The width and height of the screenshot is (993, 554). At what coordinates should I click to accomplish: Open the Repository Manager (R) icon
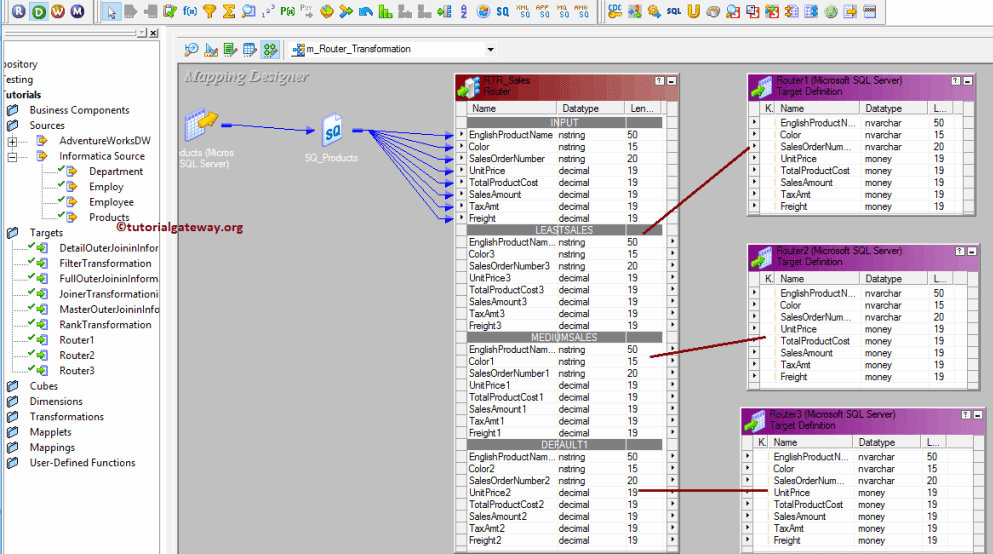pyautogui.click(x=19, y=11)
